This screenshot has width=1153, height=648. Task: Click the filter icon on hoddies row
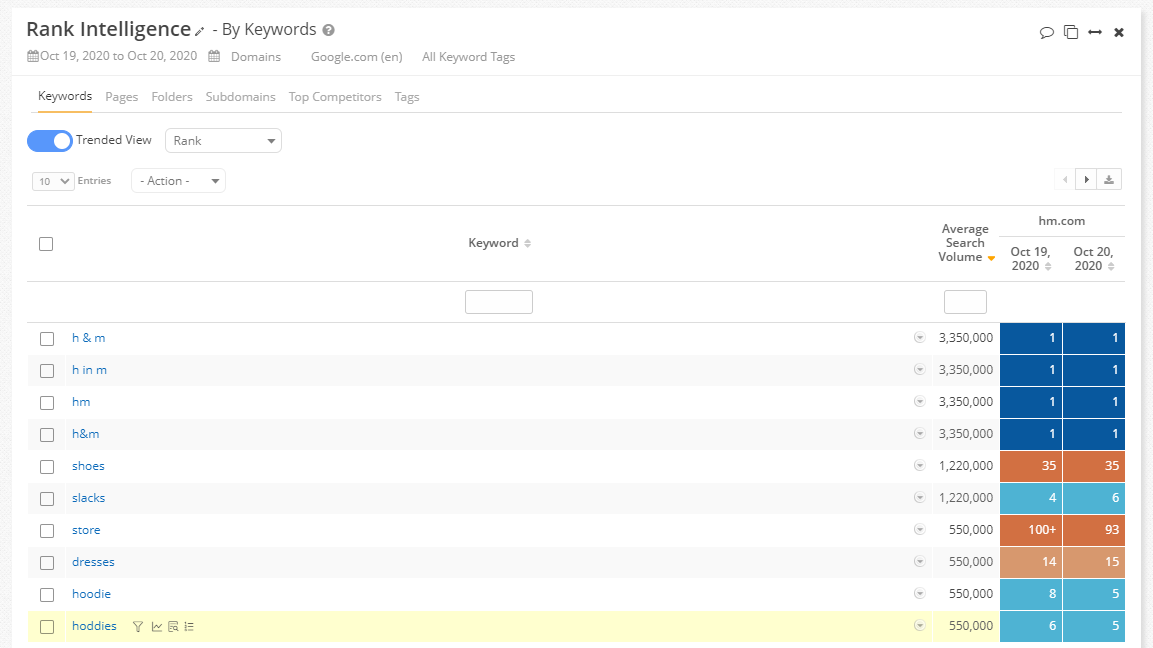coord(138,627)
